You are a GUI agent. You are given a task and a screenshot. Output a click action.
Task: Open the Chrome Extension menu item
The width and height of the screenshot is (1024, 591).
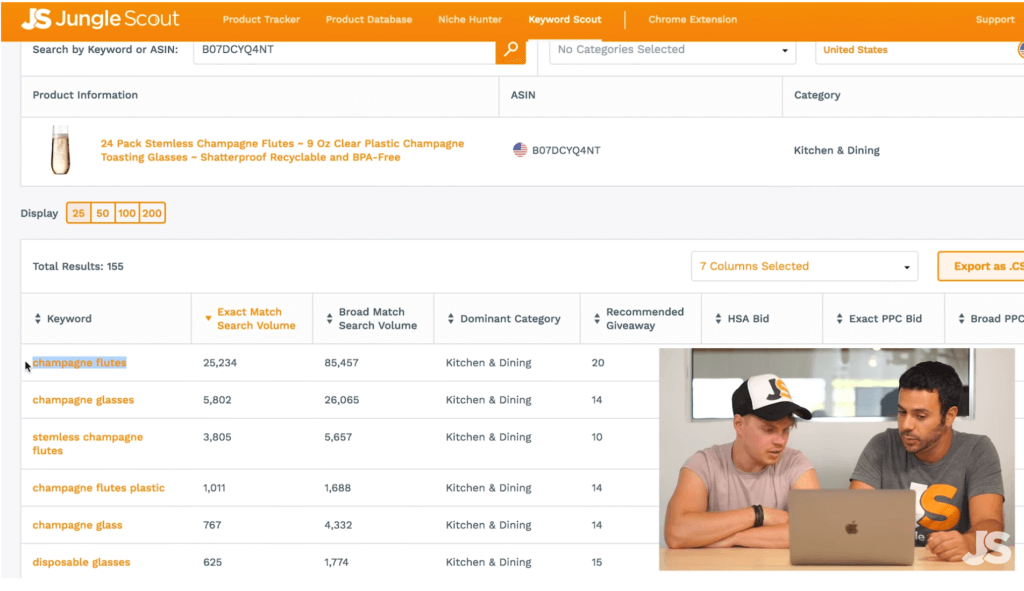(692, 20)
